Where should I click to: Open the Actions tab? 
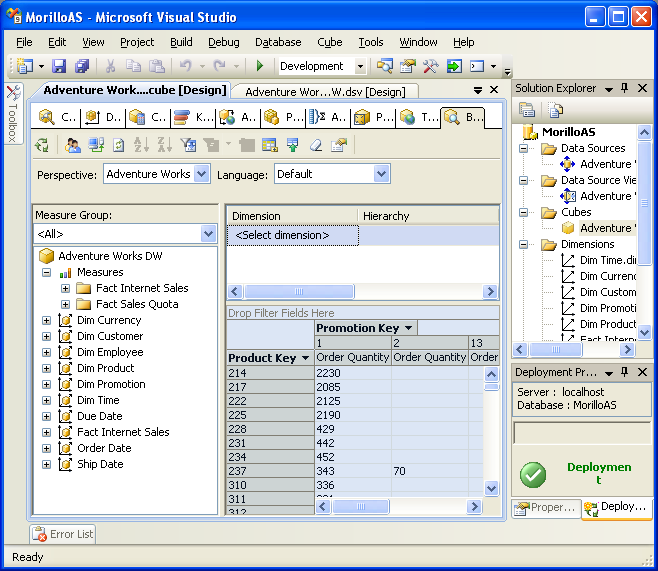point(238,117)
